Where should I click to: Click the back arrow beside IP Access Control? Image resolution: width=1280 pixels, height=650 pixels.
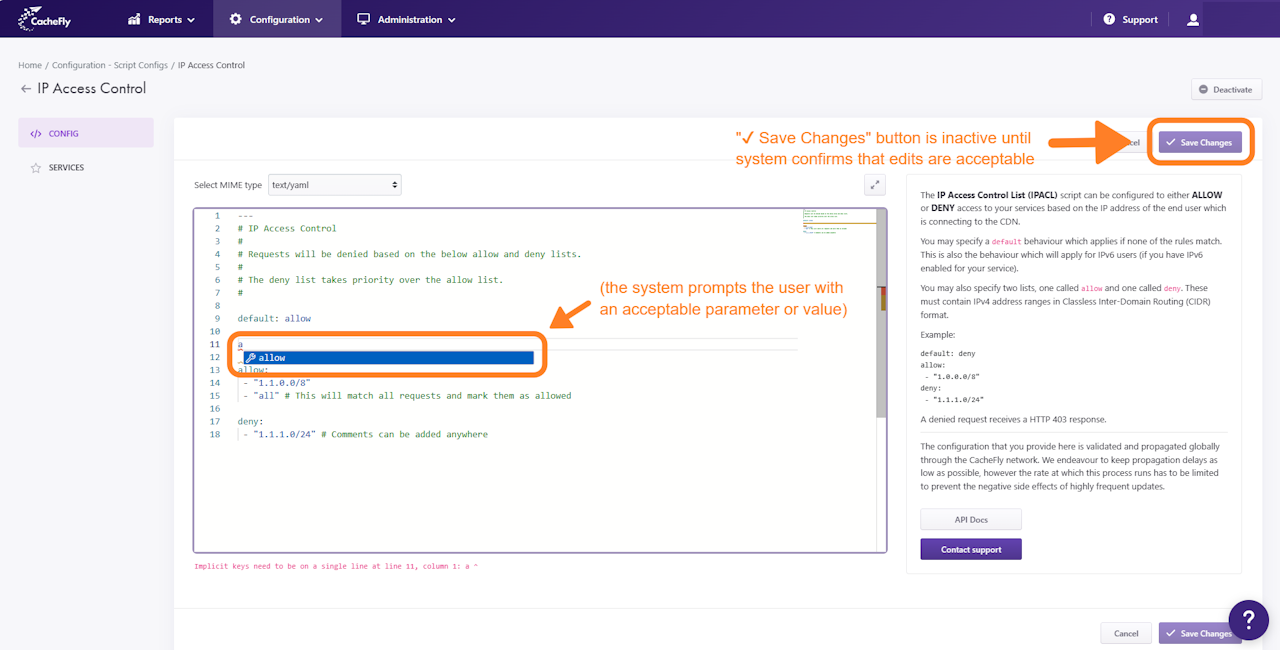tap(26, 89)
